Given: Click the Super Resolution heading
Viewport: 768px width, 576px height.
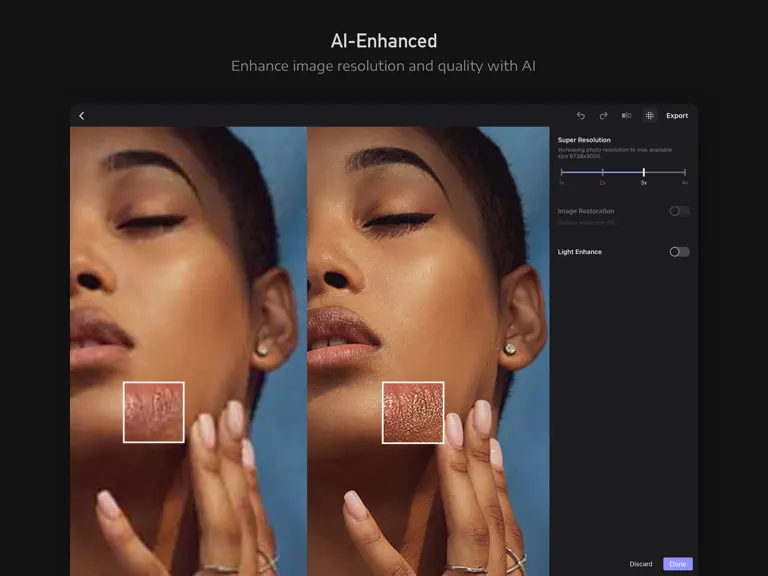Looking at the screenshot, I should point(584,140).
